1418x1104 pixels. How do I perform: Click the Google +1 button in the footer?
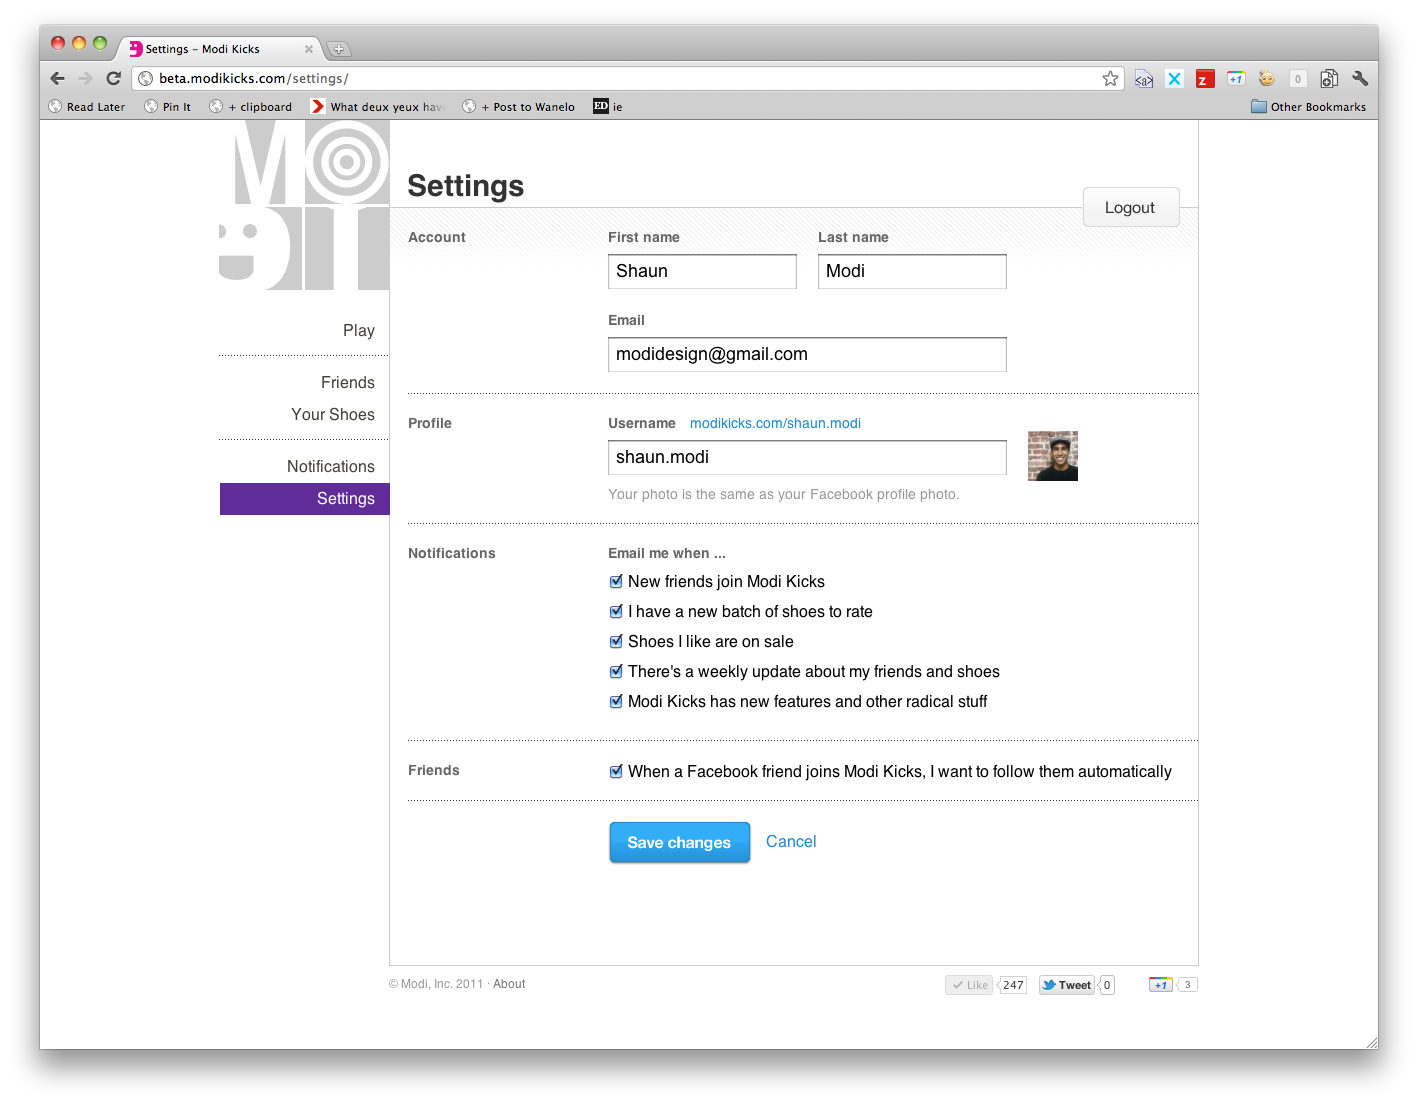click(x=1161, y=985)
